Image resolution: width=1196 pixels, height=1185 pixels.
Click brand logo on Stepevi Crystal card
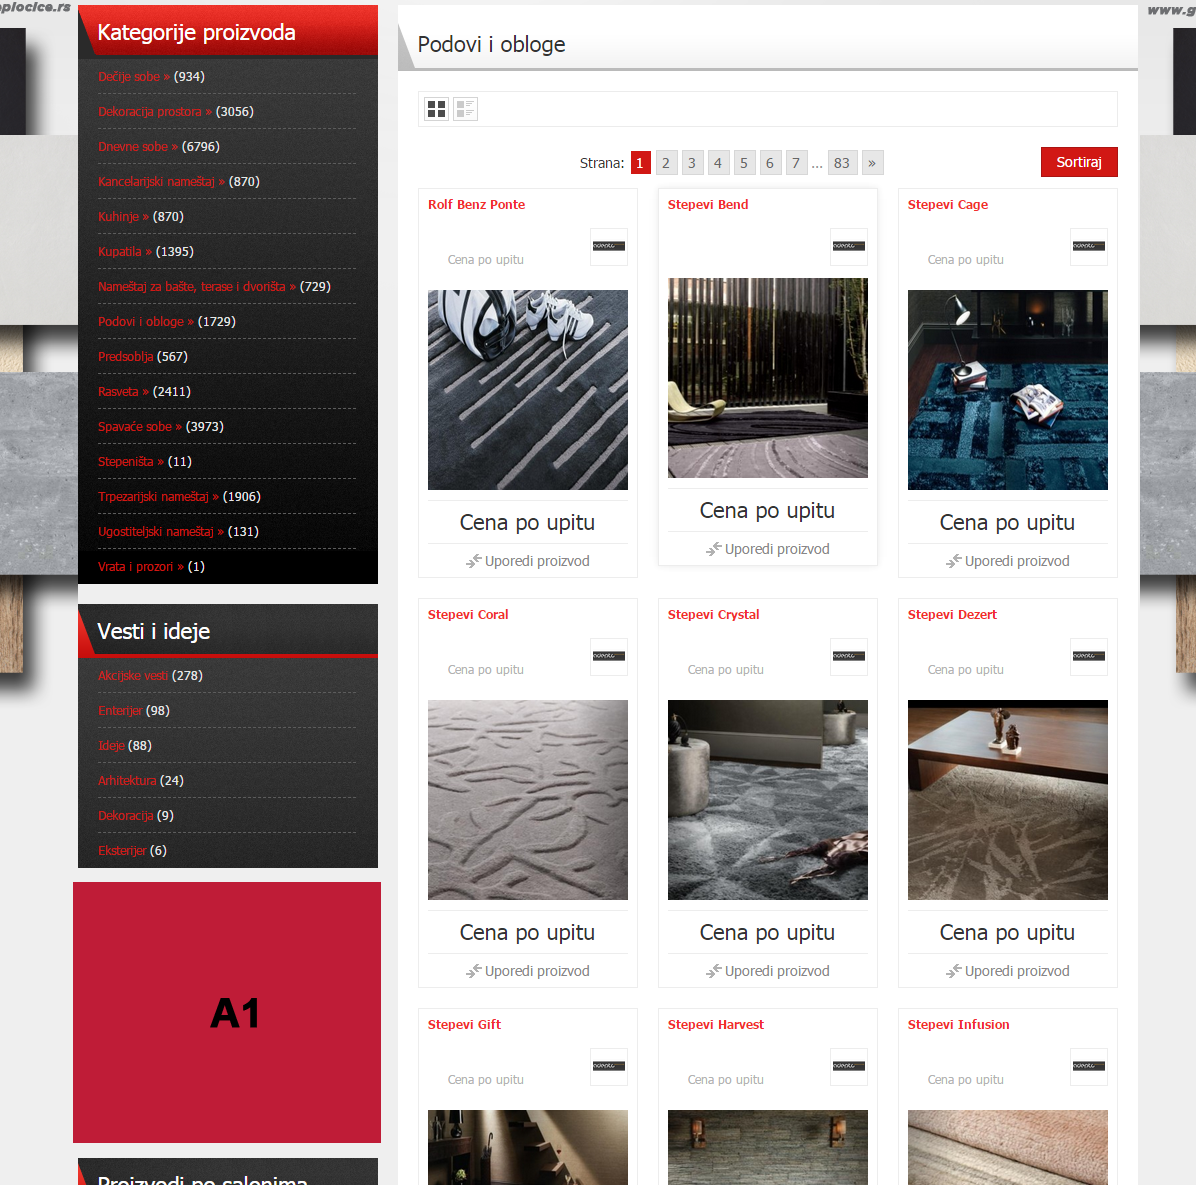tap(848, 656)
